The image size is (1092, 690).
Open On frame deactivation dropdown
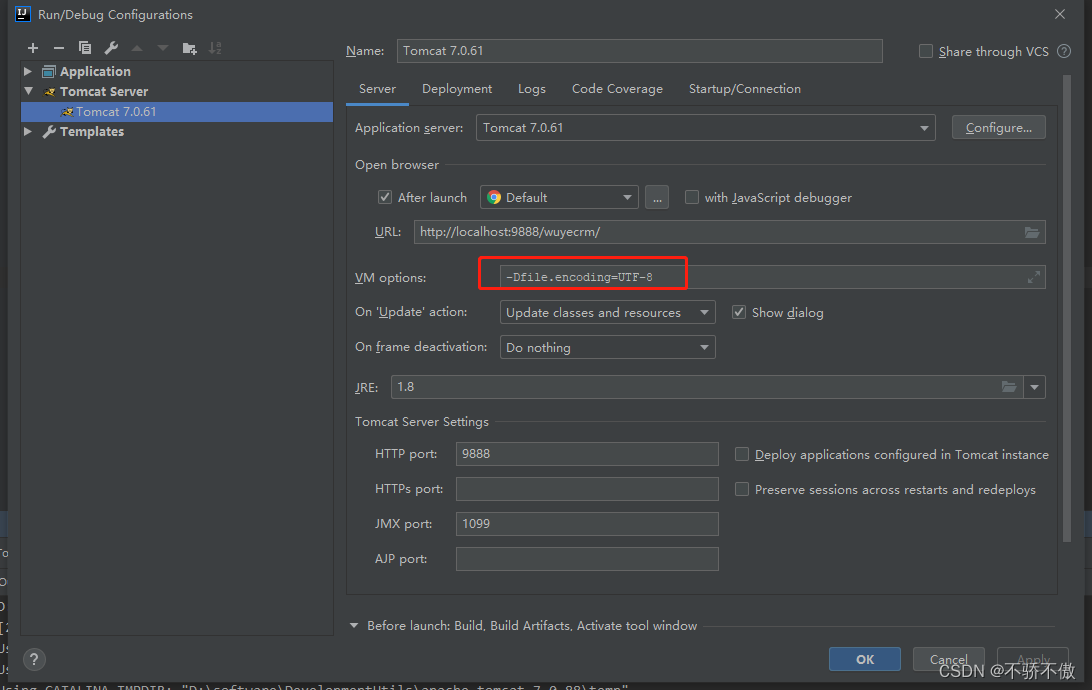point(607,347)
